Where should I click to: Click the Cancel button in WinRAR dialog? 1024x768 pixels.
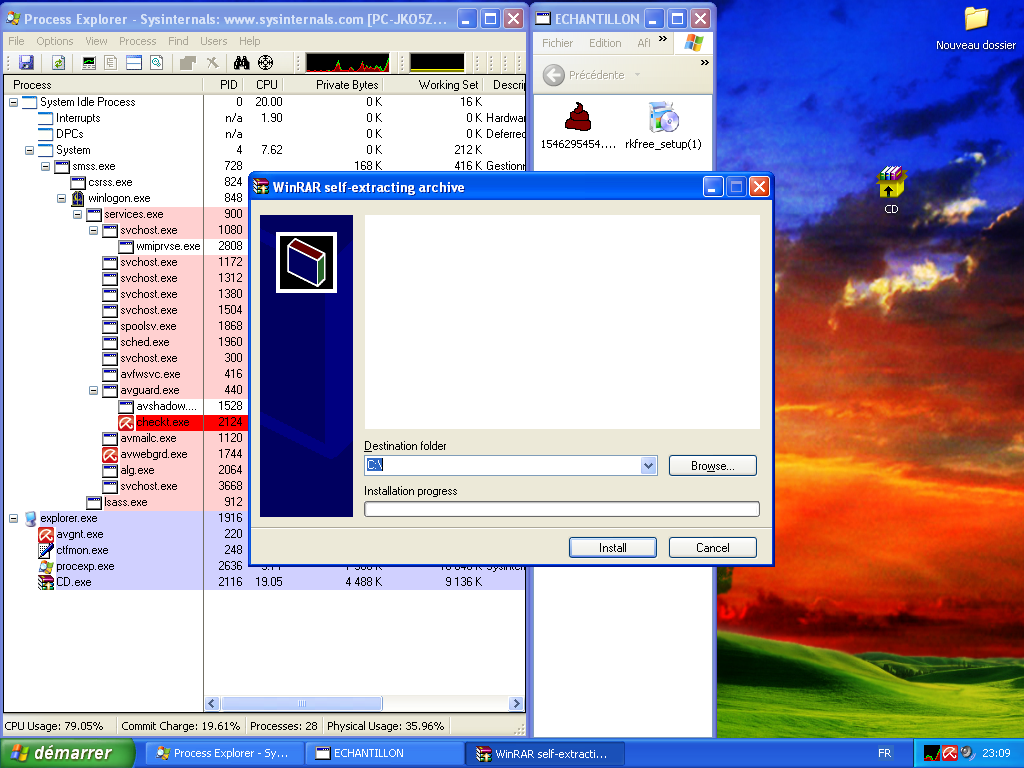tap(712, 548)
